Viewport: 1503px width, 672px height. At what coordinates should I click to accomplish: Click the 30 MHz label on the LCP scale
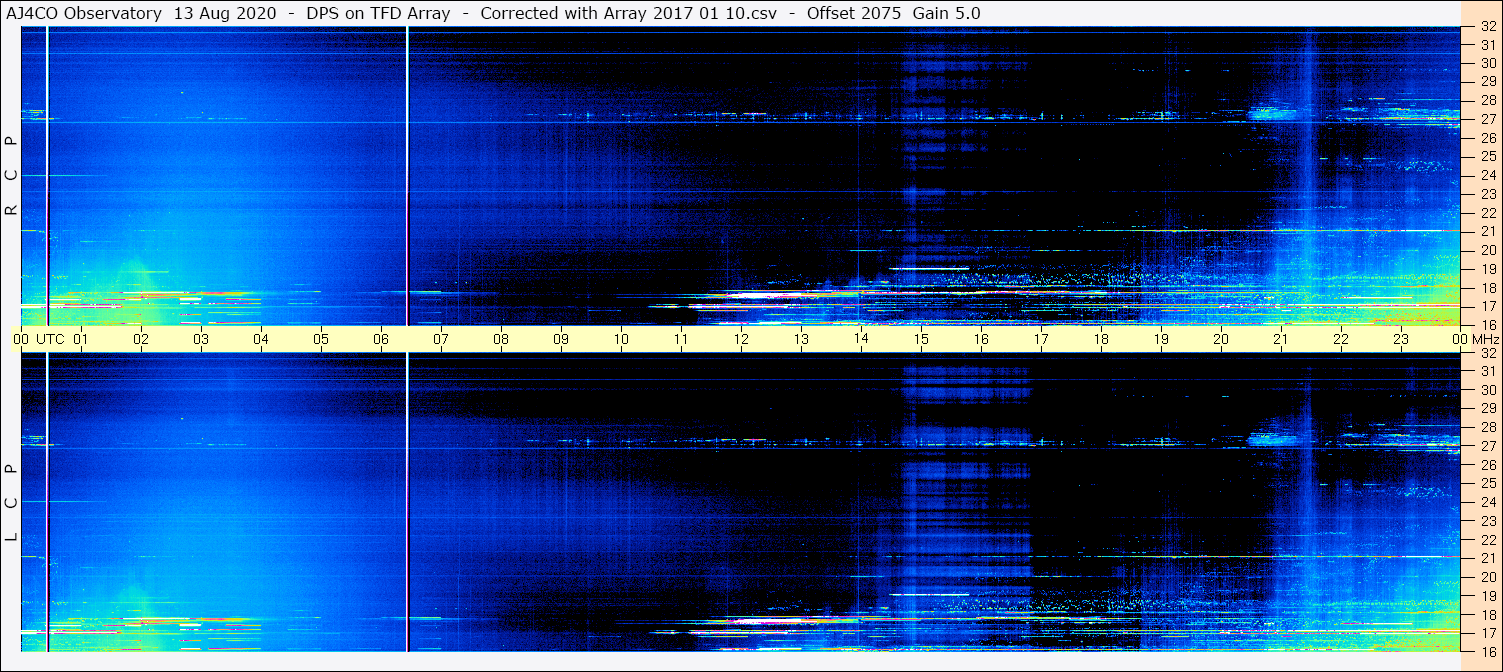point(1487,390)
